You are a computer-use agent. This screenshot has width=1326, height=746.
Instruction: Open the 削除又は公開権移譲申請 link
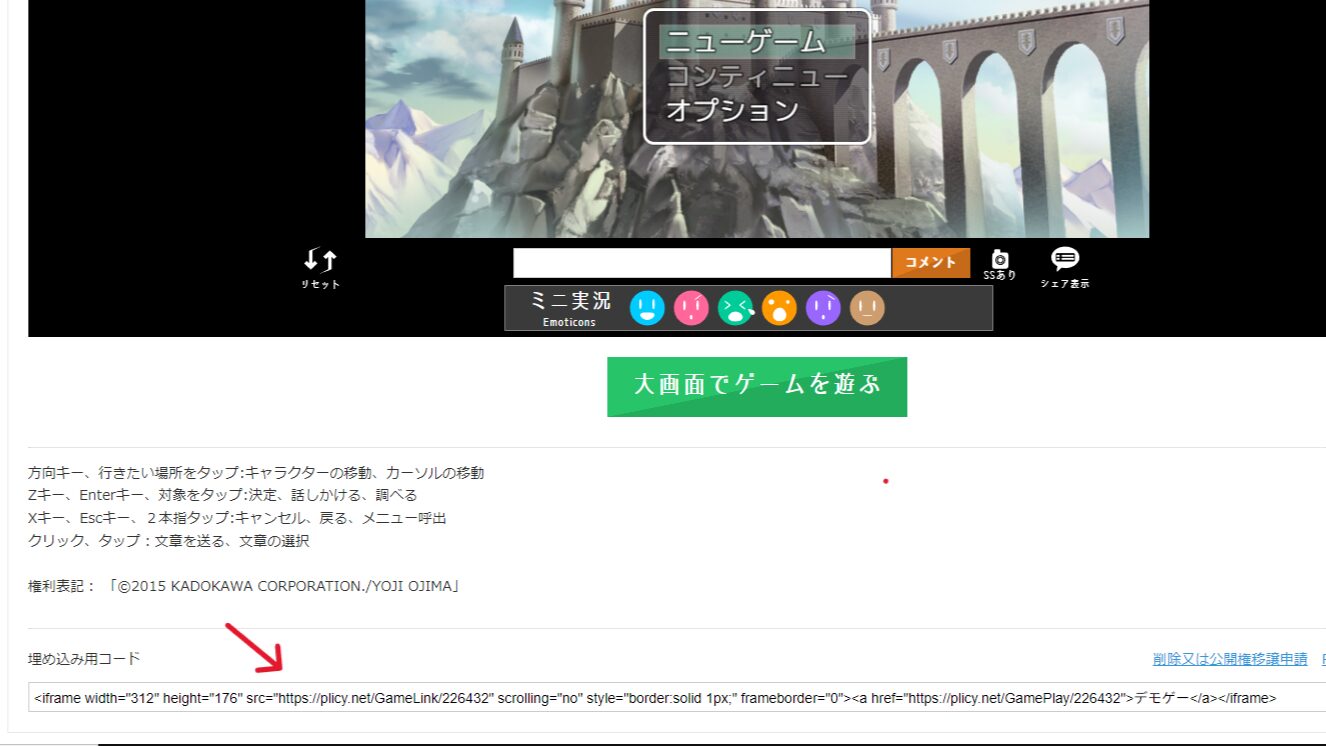tap(1231, 660)
